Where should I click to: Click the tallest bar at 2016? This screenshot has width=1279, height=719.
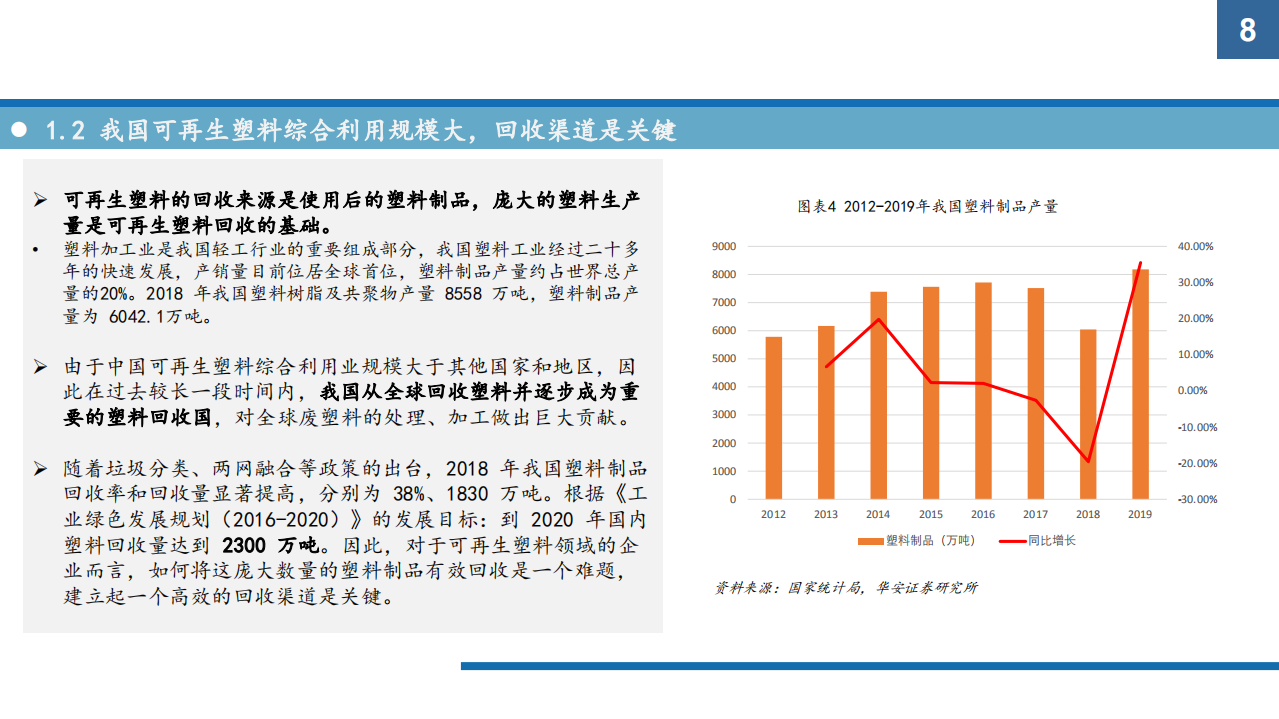click(x=982, y=390)
